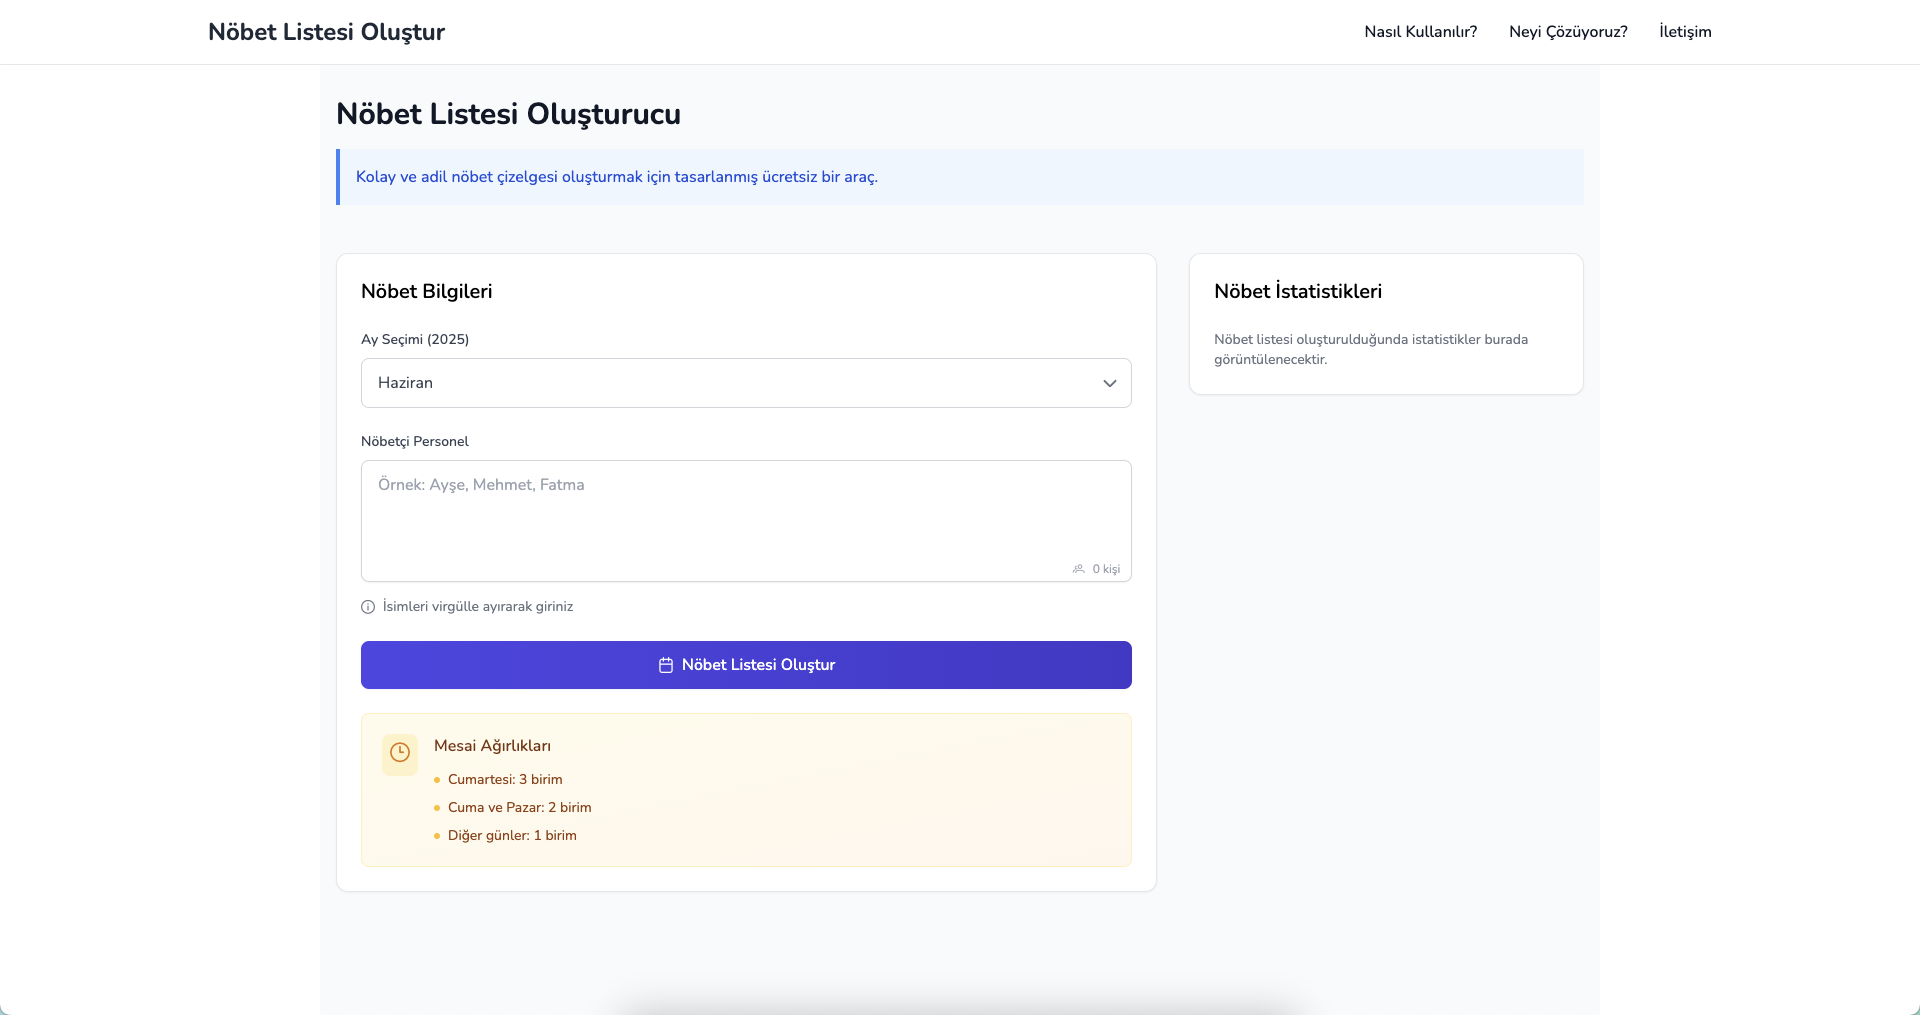Image resolution: width=1920 pixels, height=1015 pixels.
Task: Go to the Neyi Çözüyoruz? section
Action: [x=1567, y=32]
